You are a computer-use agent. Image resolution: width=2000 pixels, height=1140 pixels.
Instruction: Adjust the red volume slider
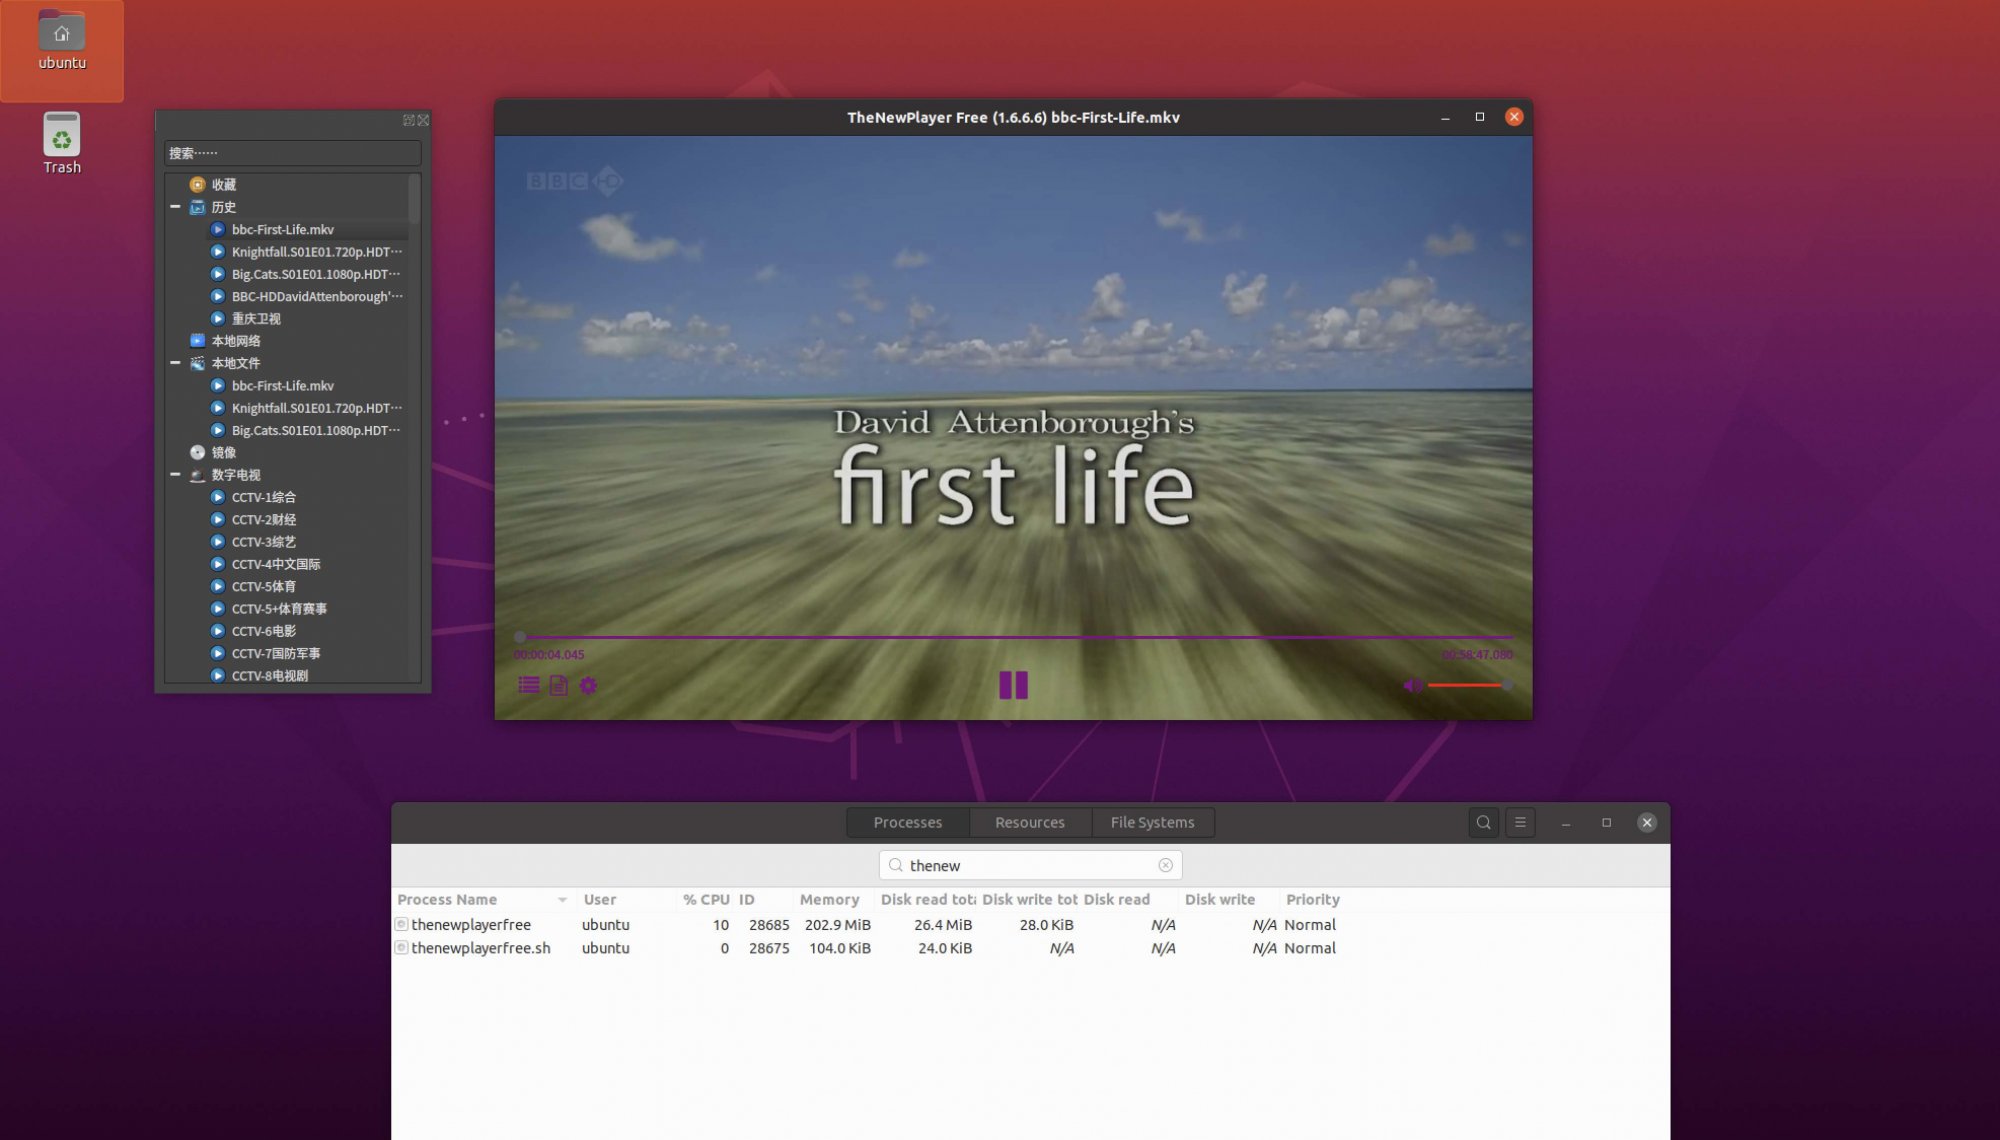[1467, 685]
